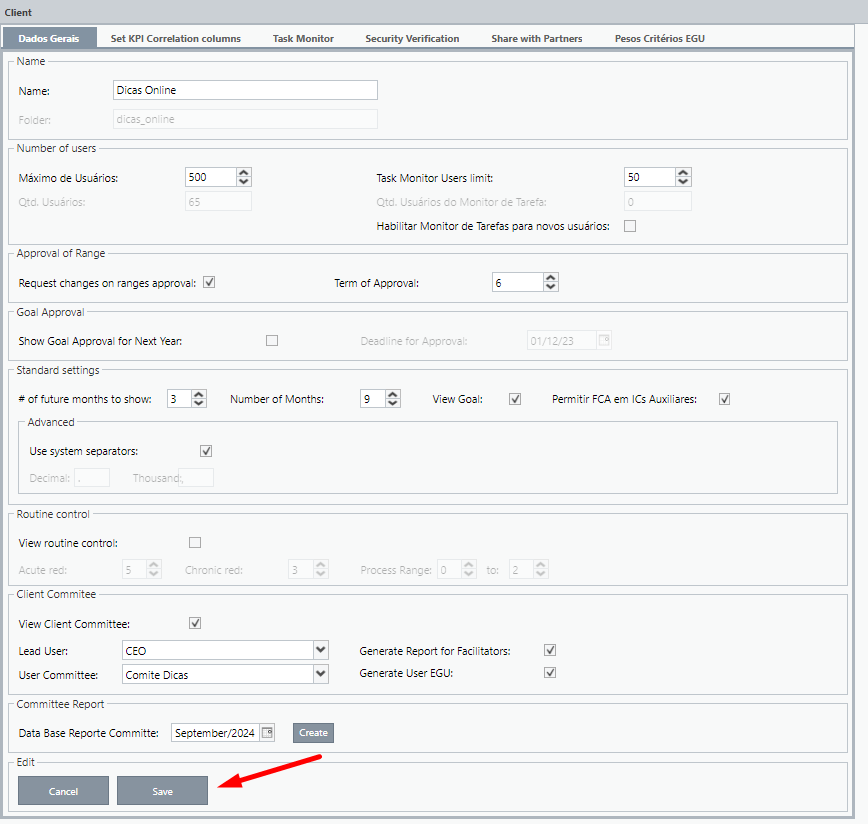Screen dimensions: 868x824
Task: Click into the Name text field
Action: [245, 90]
